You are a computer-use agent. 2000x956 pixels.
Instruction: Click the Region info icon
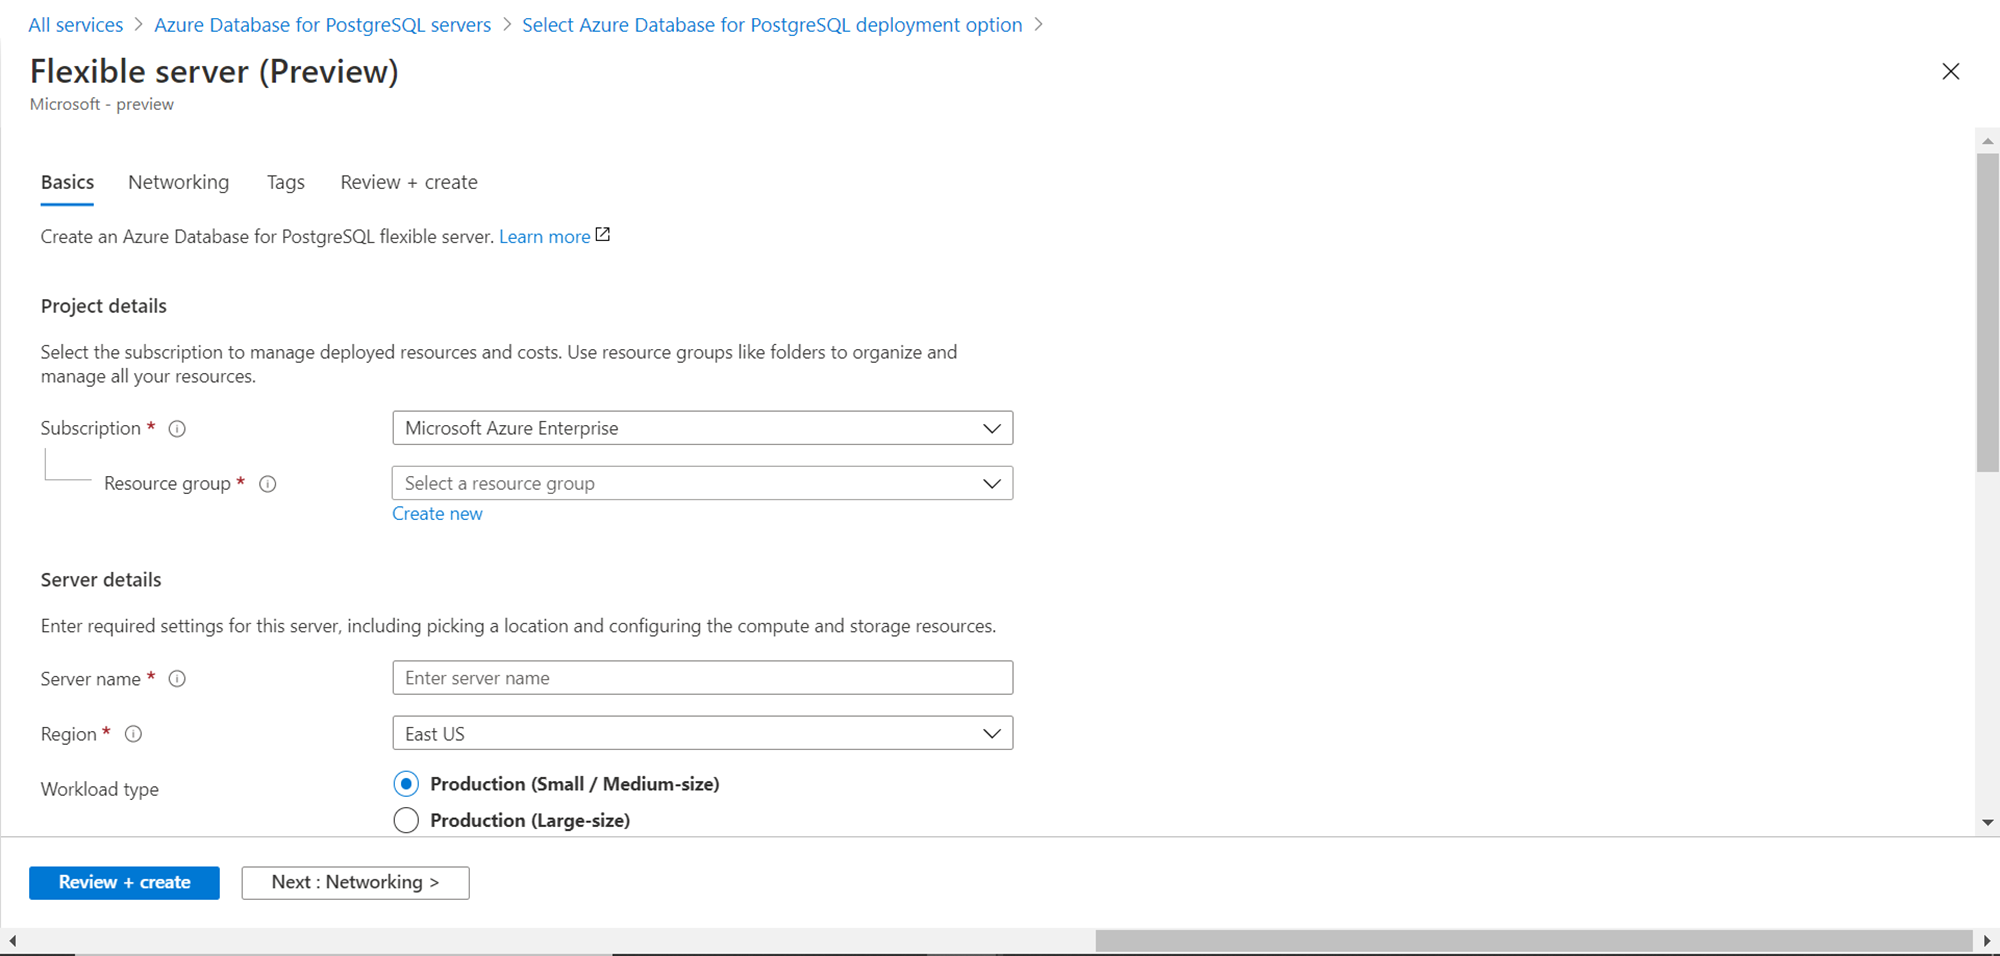point(133,734)
